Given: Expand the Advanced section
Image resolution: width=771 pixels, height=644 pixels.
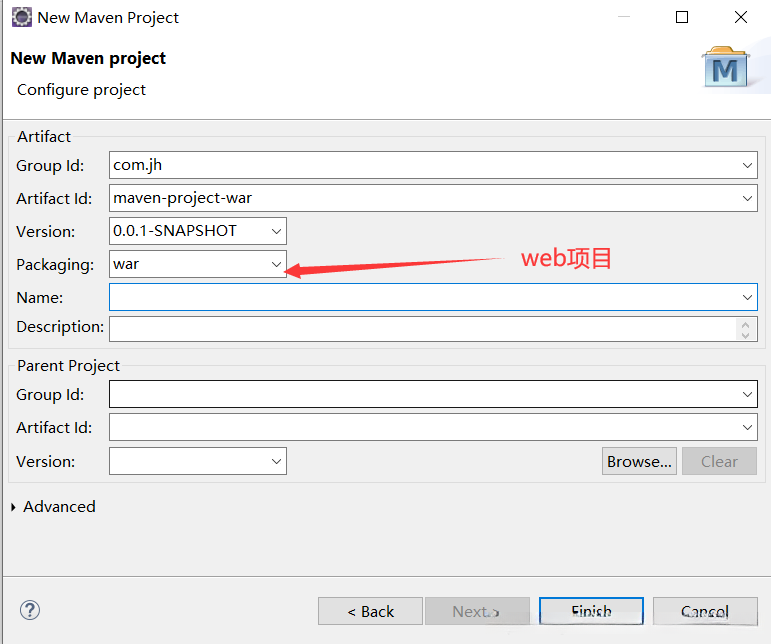Looking at the screenshot, I should [13, 507].
